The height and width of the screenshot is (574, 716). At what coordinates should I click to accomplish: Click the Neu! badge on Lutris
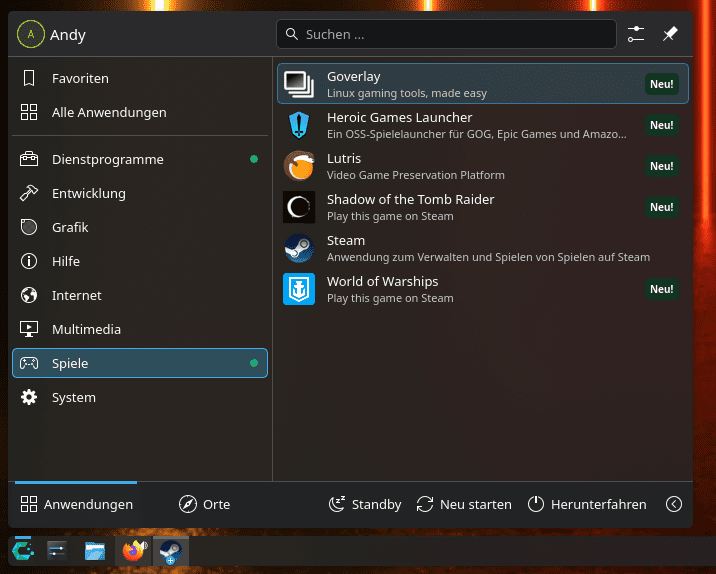point(662,166)
